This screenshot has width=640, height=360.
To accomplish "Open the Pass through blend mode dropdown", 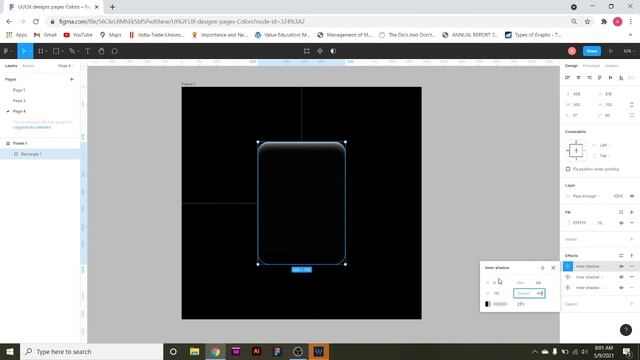I will pos(587,196).
